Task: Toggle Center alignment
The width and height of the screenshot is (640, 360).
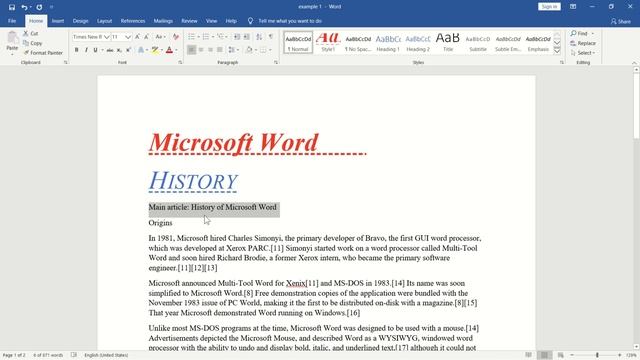Action: tap(201, 50)
